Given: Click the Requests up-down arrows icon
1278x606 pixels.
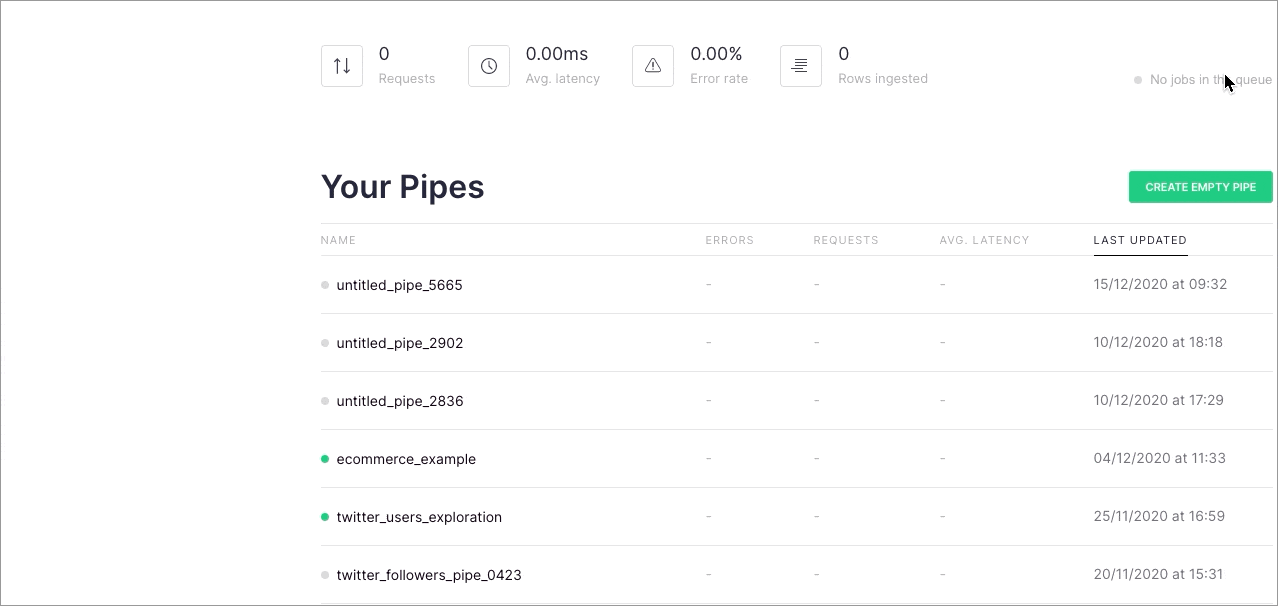Looking at the screenshot, I should 342,66.
